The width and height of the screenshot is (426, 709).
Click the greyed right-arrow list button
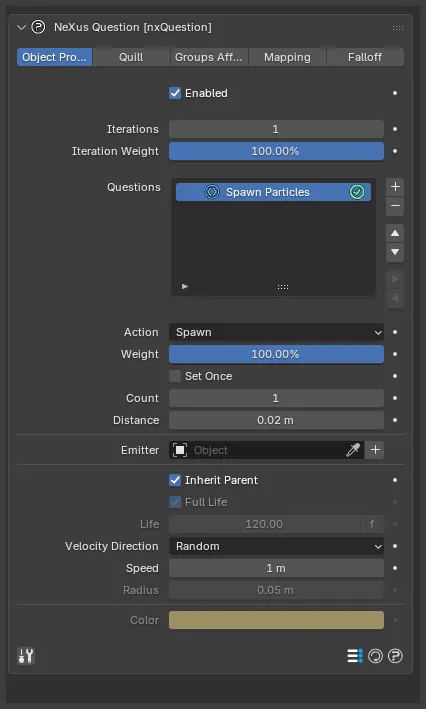coord(395,279)
